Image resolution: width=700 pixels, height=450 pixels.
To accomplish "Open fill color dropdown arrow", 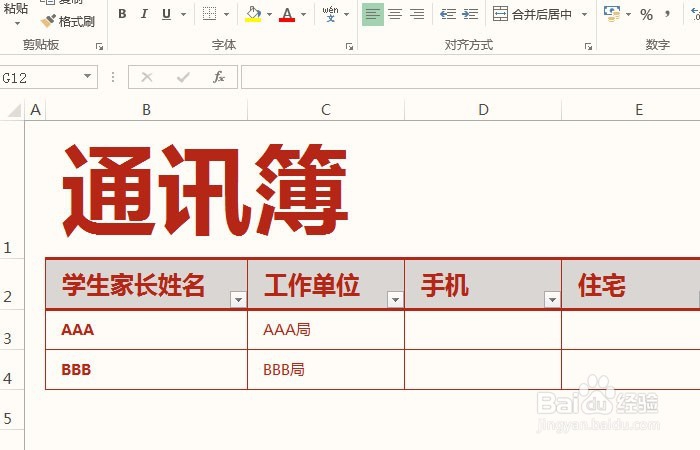I will 269,14.
